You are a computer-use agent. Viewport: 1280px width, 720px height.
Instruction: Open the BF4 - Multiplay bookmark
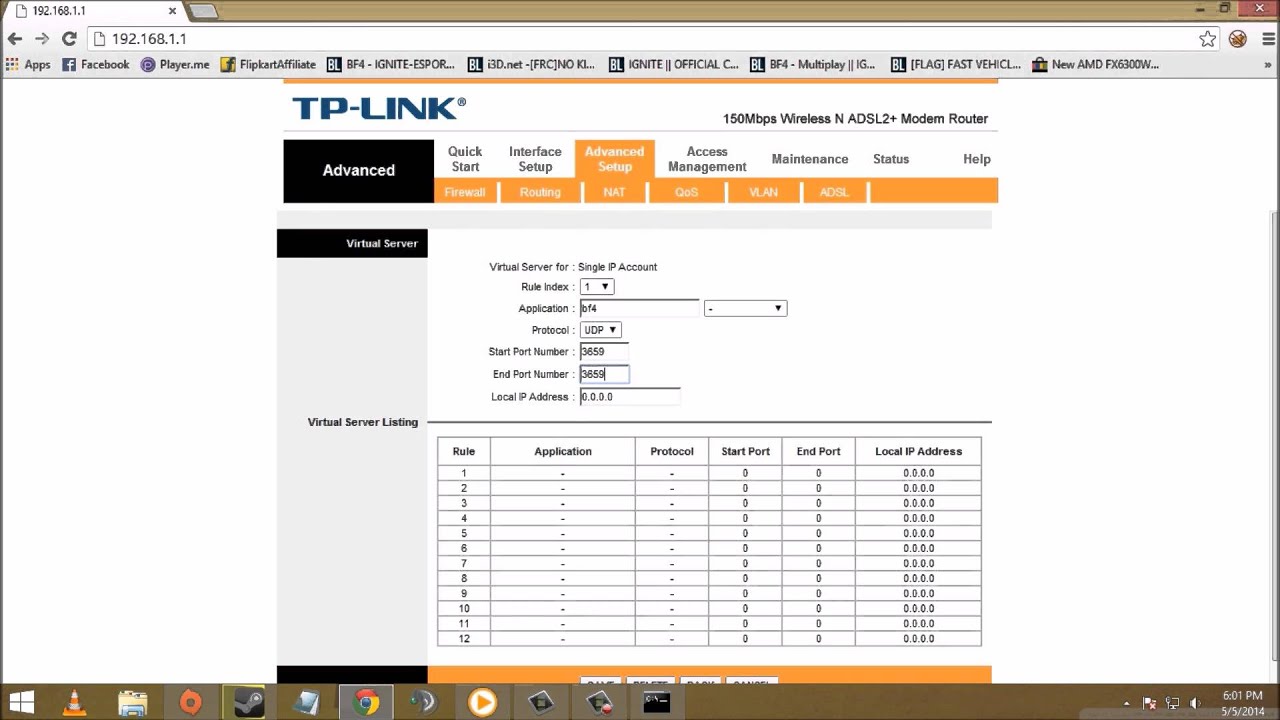tap(812, 64)
